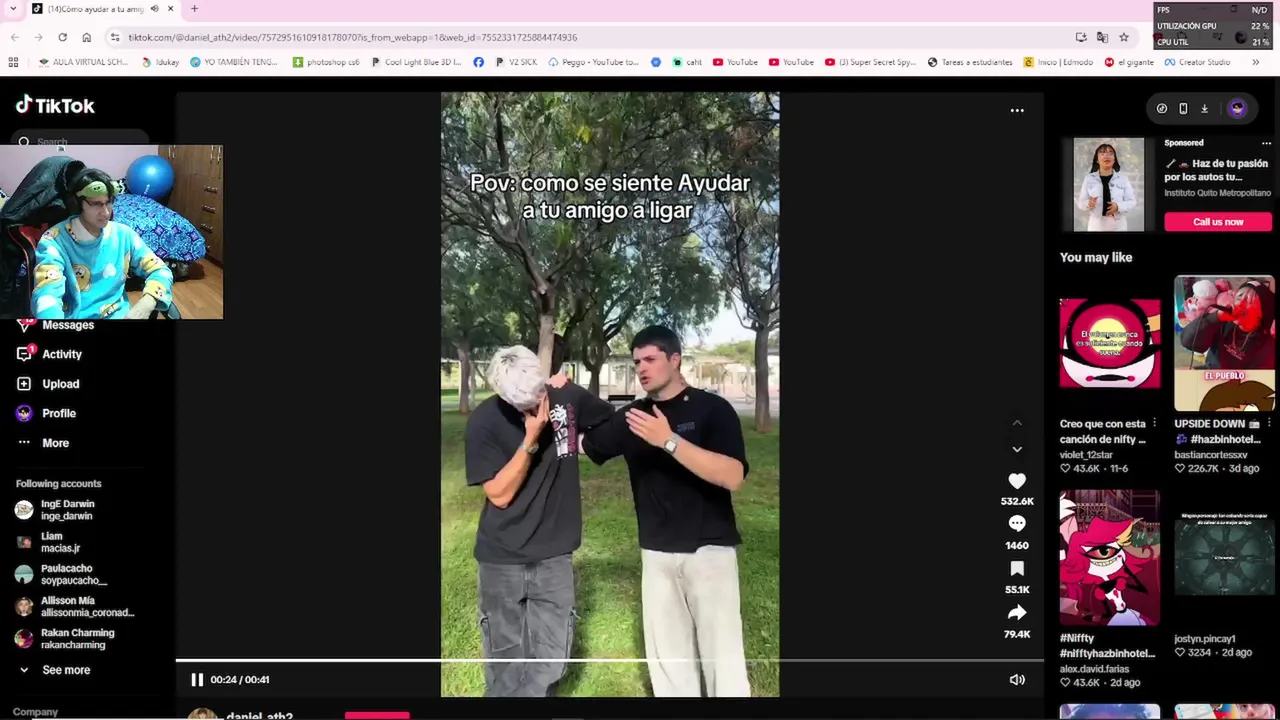Open the browser apps grid icon
The height and width of the screenshot is (720, 1280).
[x=13, y=62]
